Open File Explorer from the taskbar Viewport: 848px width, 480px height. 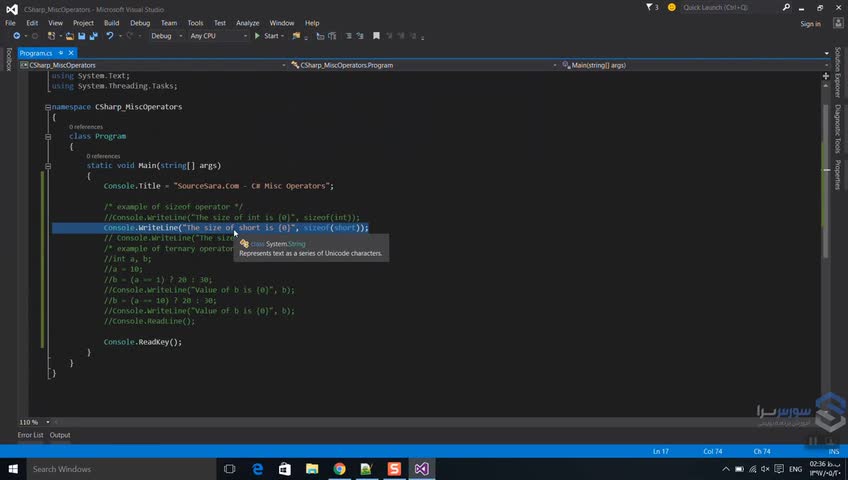(x=312, y=469)
